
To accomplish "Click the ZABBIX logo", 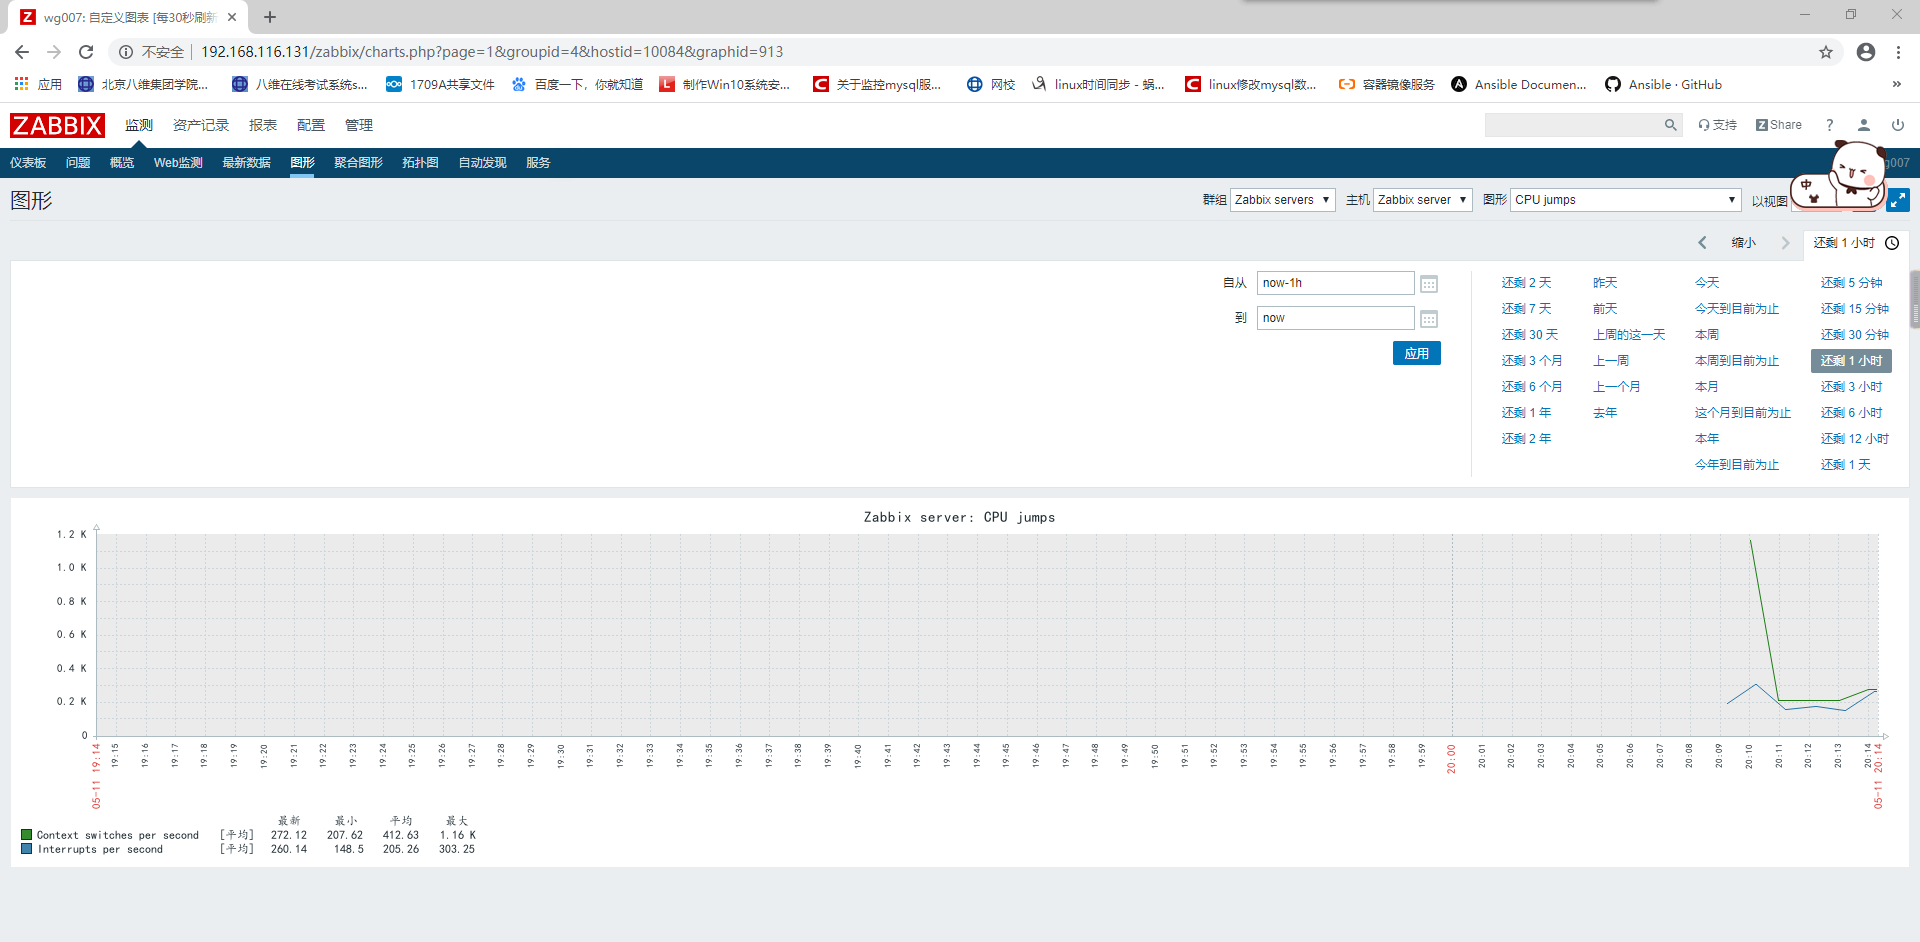I will click(x=57, y=125).
